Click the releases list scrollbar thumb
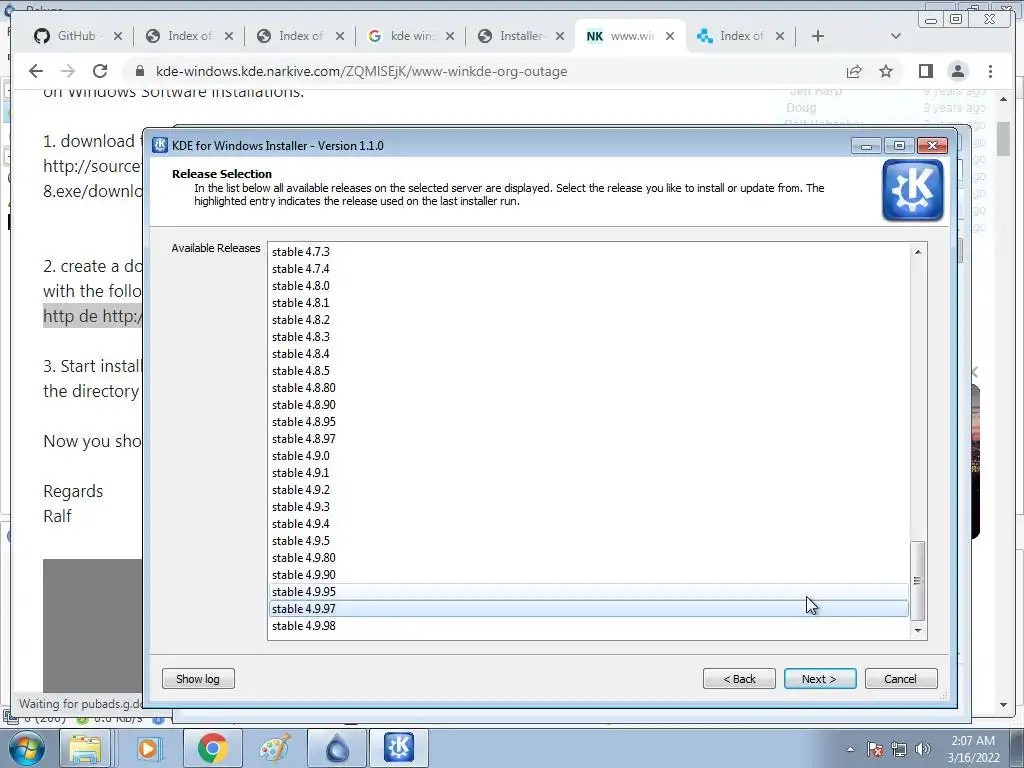The width and height of the screenshot is (1024, 768). [x=918, y=581]
